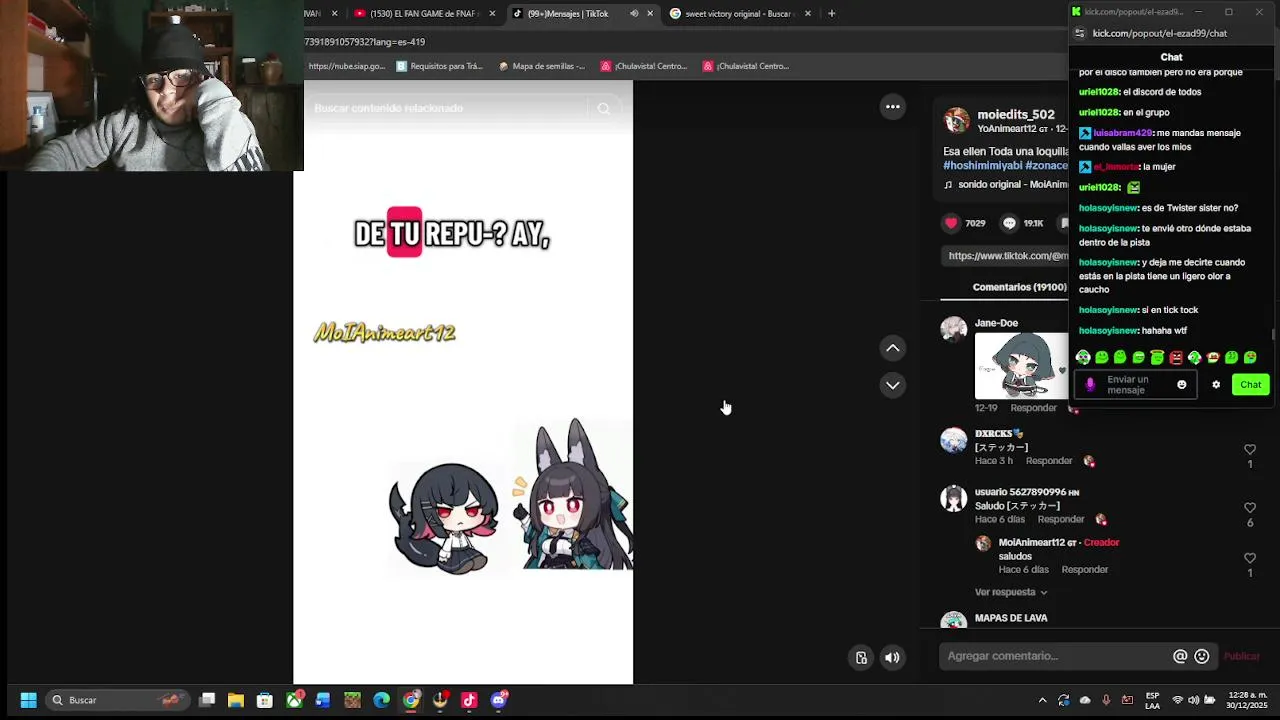Open TikTok app from taskbar
This screenshot has width=1280, height=720.
tap(469, 700)
